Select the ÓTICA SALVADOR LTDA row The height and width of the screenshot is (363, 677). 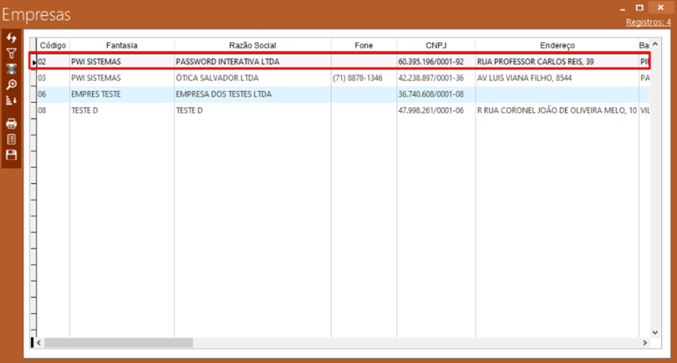pyautogui.click(x=340, y=78)
